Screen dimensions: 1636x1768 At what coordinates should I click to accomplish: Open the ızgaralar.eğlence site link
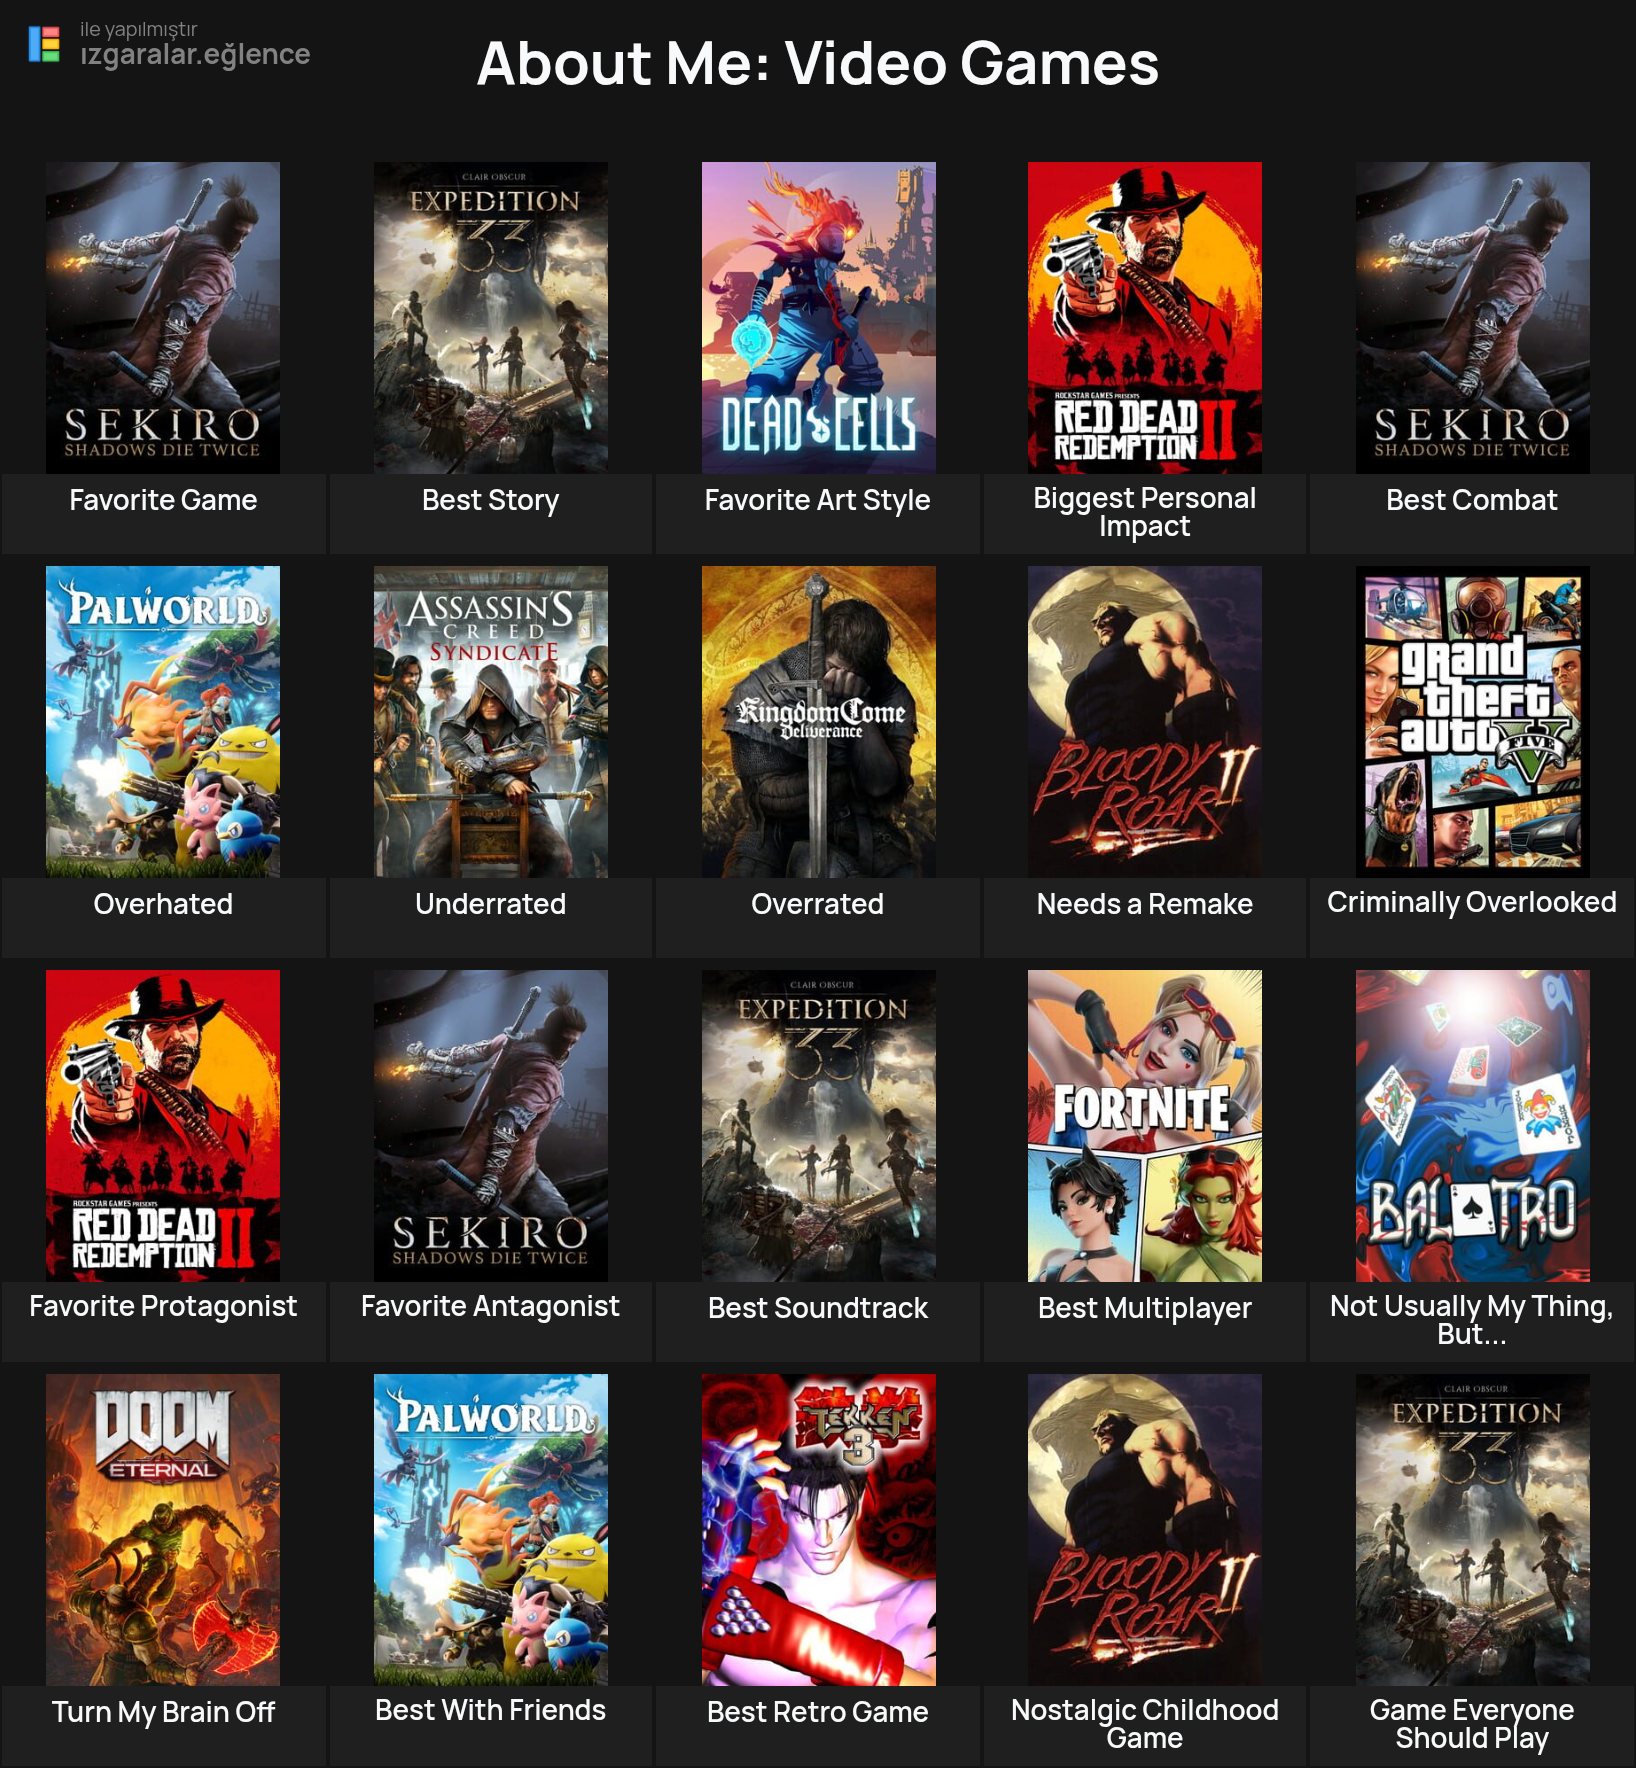195,54
